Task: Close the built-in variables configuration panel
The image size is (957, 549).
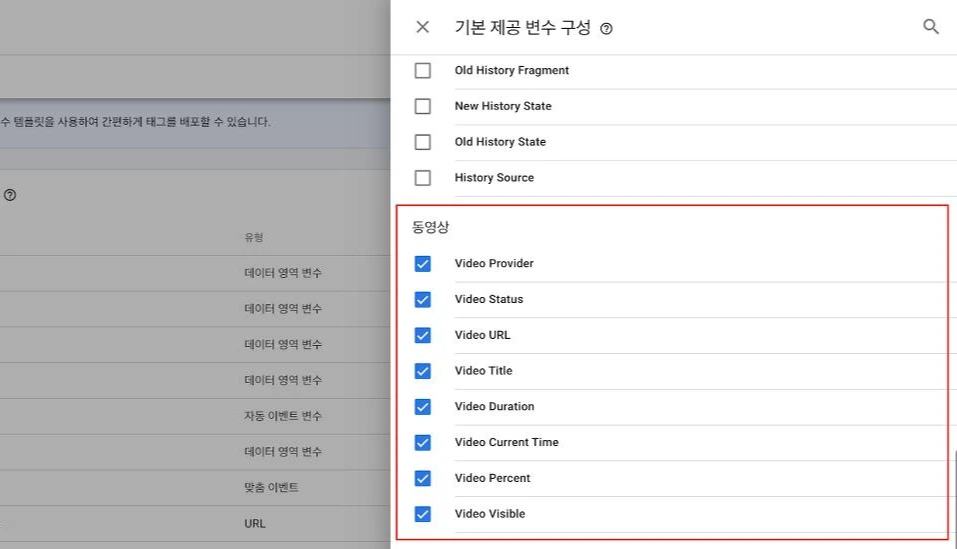Action: point(422,27)
